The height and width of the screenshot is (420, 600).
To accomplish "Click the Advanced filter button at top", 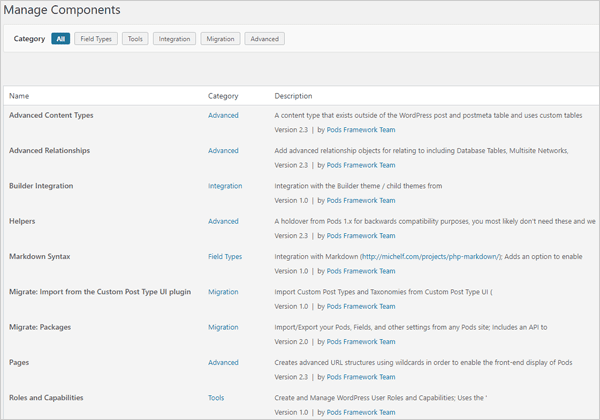I will point(265,39).
